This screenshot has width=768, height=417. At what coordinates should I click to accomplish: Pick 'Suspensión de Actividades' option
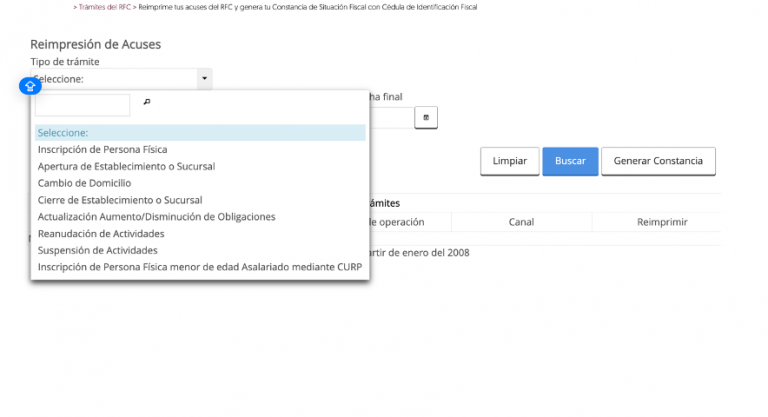point(97,250)
